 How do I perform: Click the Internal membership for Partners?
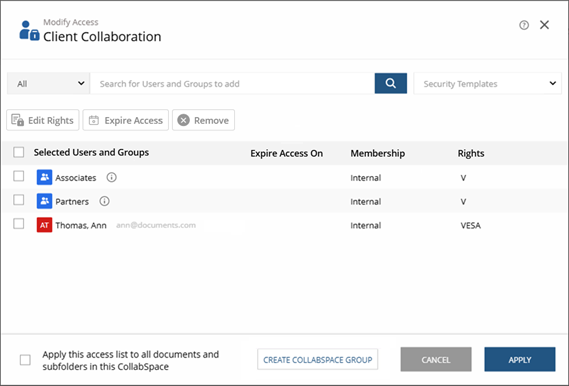point(365,201)
